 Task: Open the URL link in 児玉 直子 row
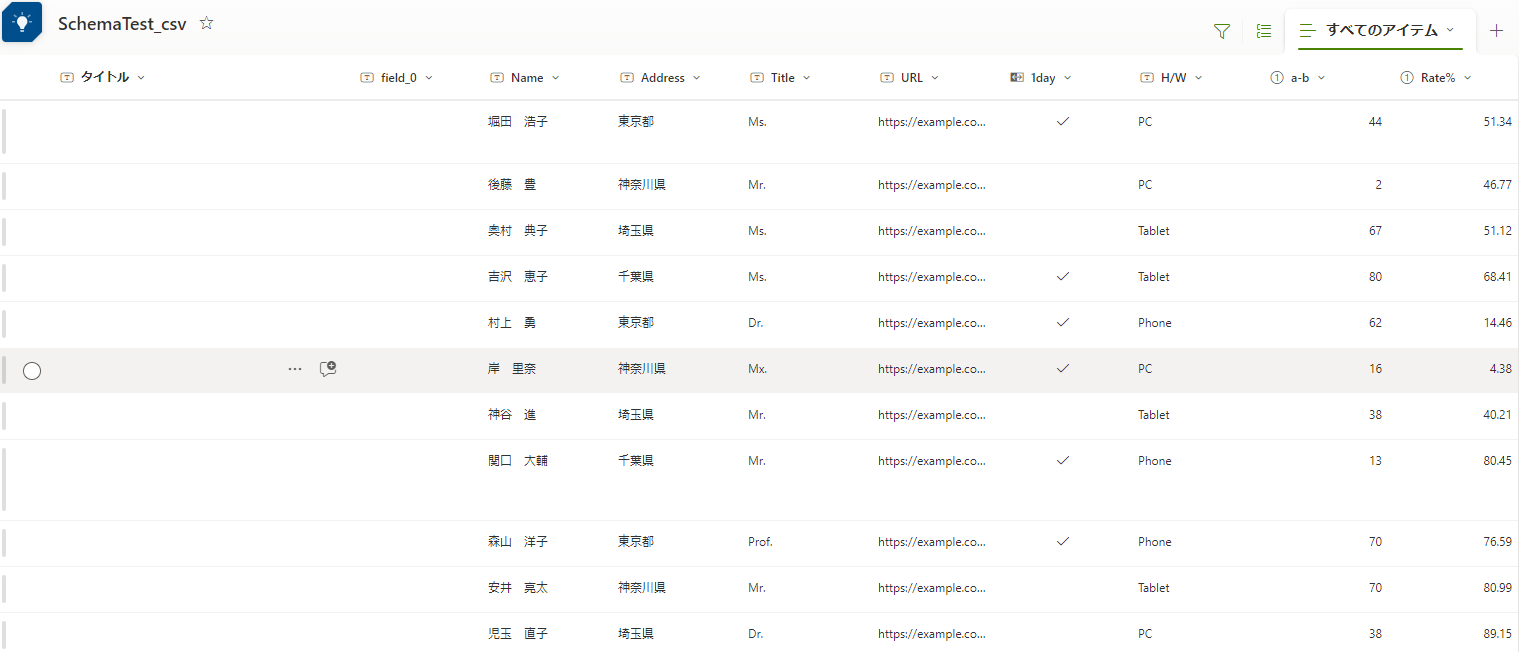932,634
